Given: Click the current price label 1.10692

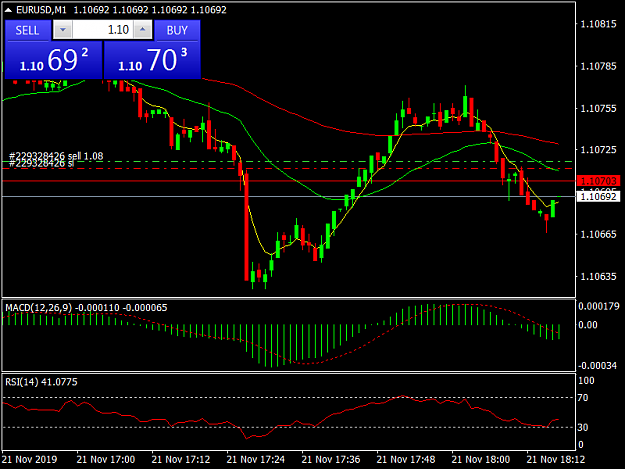Looking at the screenshot, I should click(598, 196).
